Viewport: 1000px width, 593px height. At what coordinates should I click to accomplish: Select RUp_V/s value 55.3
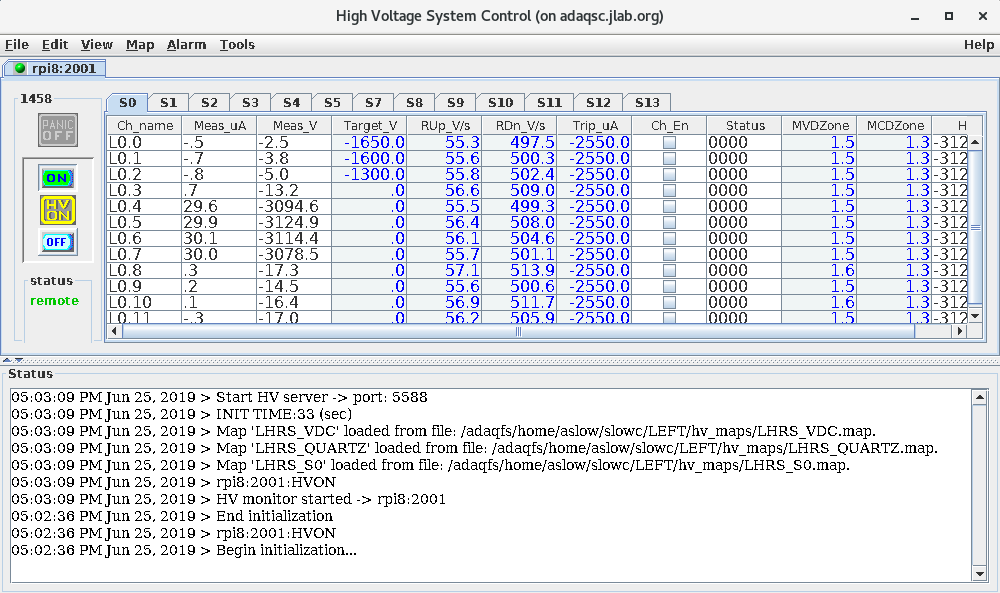click(x=445, y=142)
